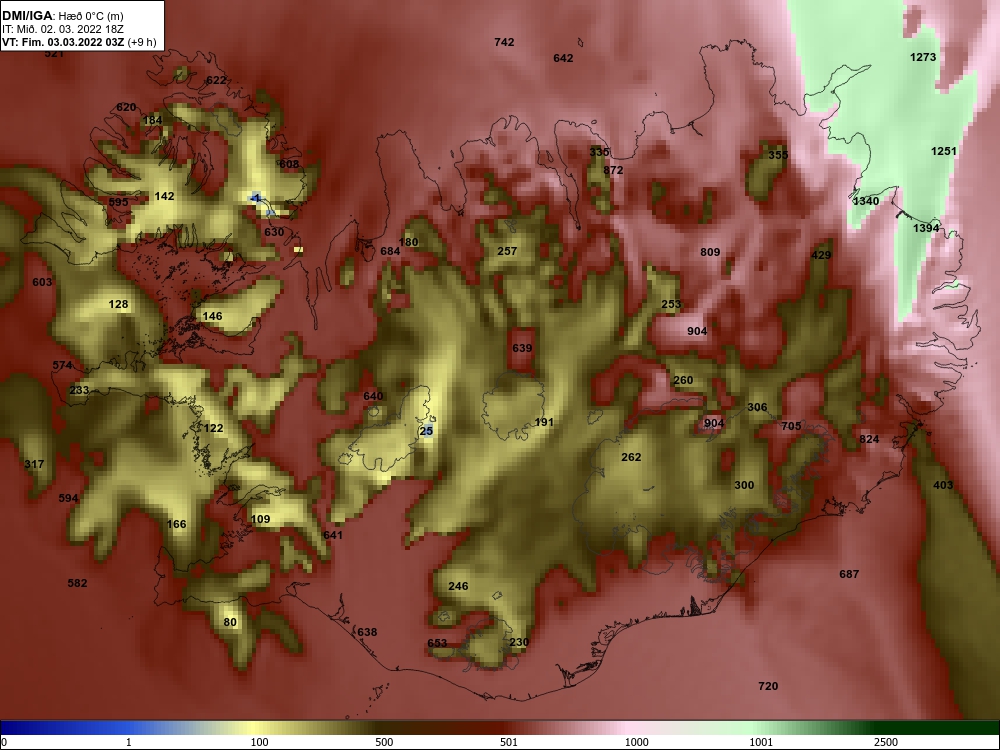
Task: Click the map value 809
Action: pos(710,252)
